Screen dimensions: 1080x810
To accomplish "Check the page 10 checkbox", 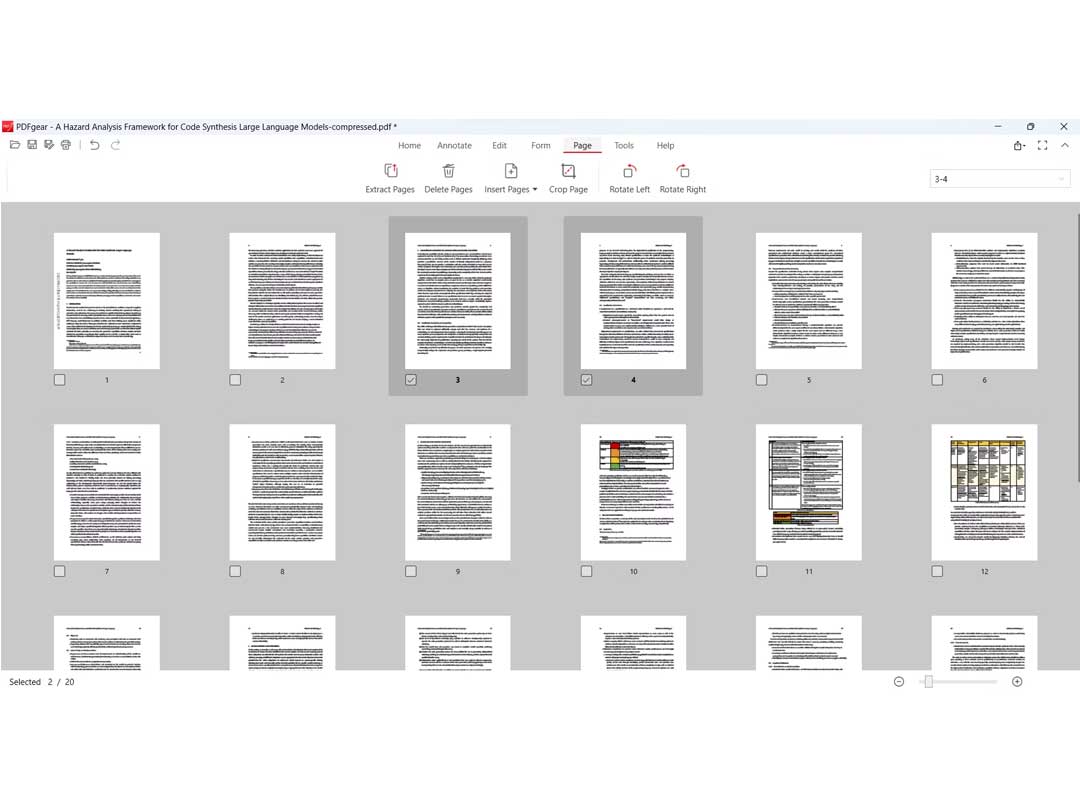I will (586, 571).
